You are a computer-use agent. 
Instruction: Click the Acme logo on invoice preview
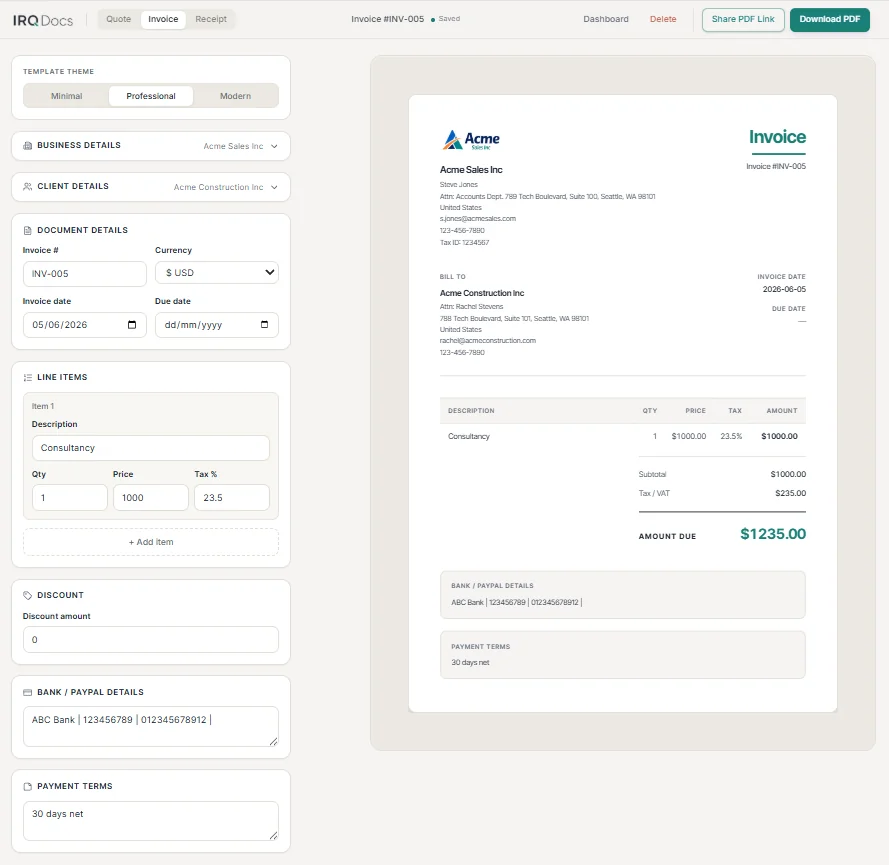tap(471, 139)
